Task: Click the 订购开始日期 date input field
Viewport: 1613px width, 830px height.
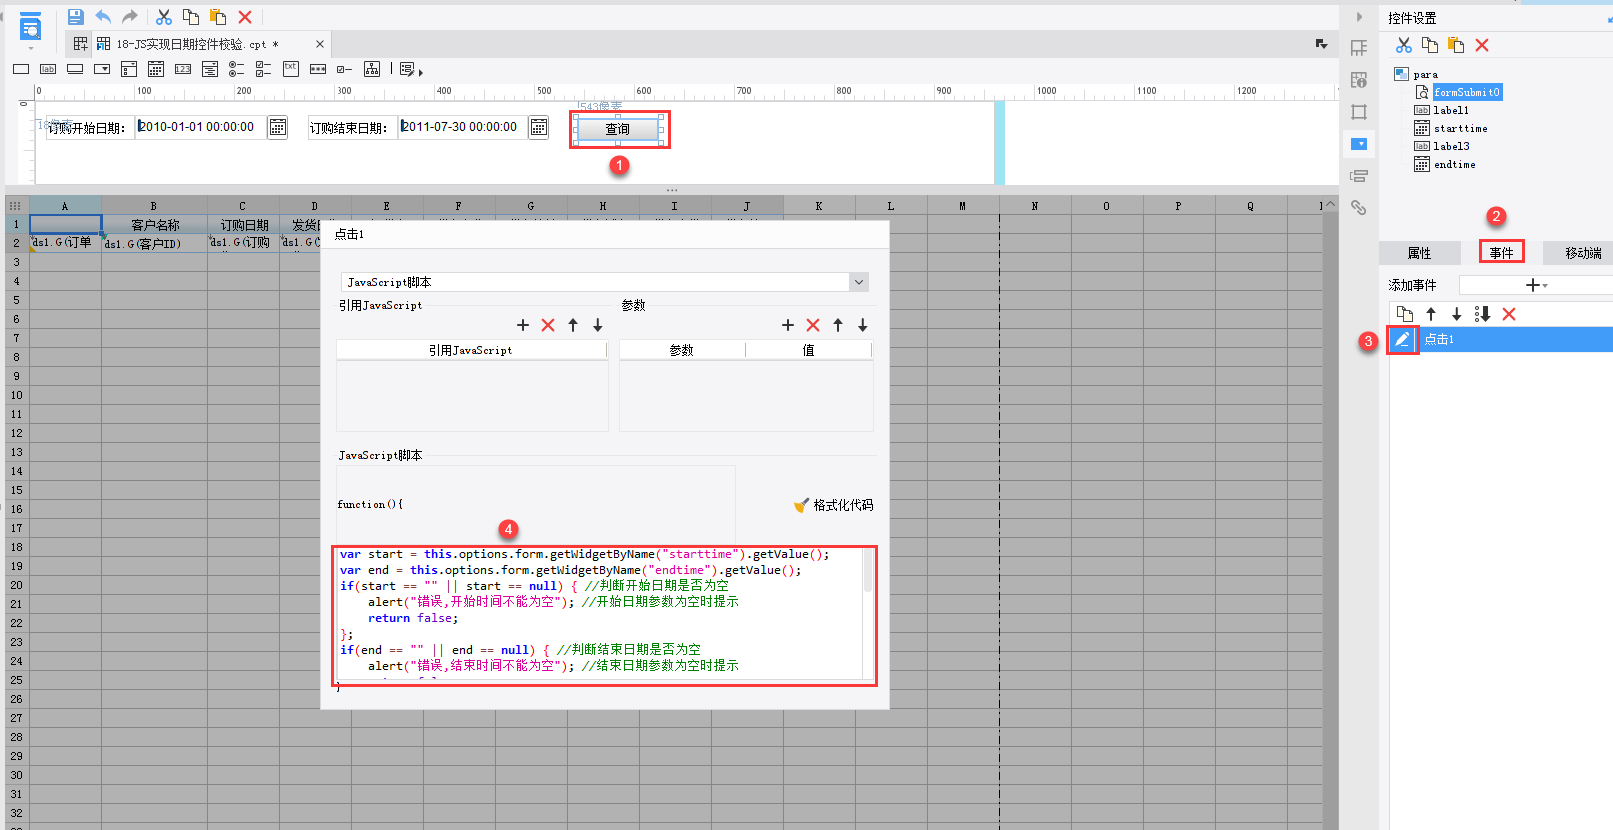Action: (201, 127)
